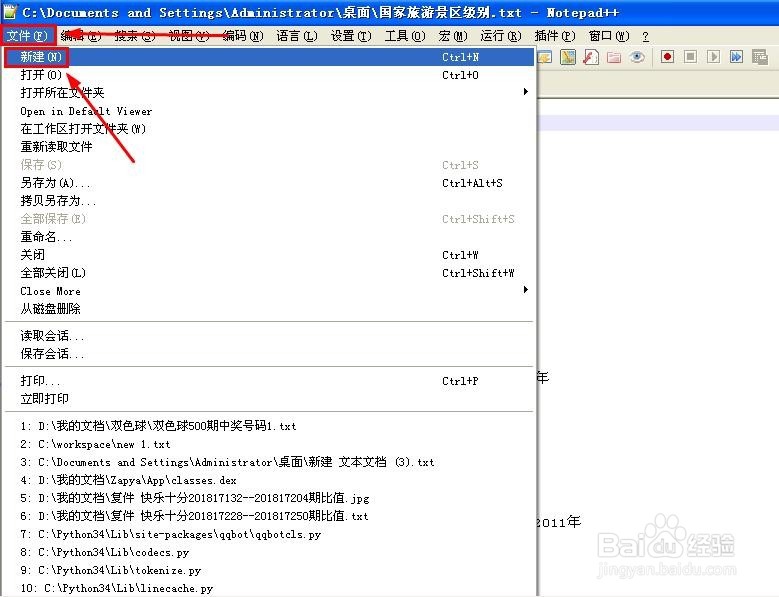Open the 设置(T) menu
The image size is (779, 597).
point(351,36)
